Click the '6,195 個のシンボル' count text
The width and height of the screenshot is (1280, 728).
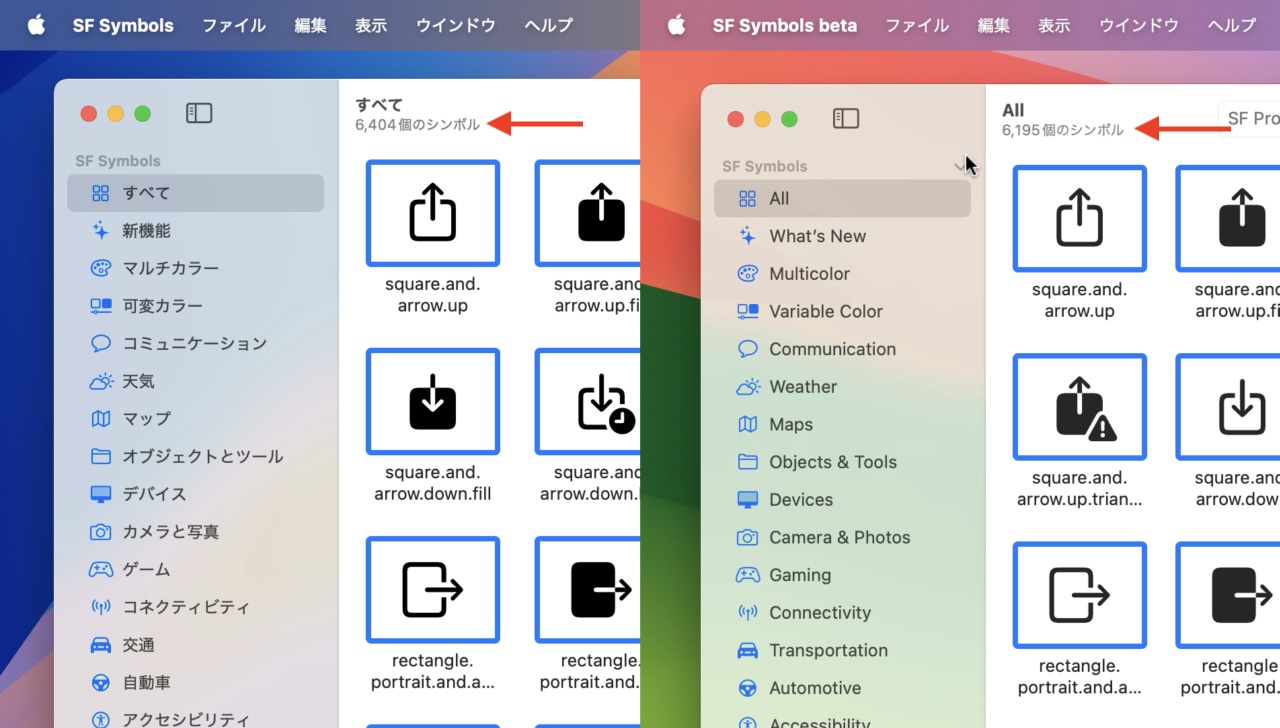pos(1063,130)
